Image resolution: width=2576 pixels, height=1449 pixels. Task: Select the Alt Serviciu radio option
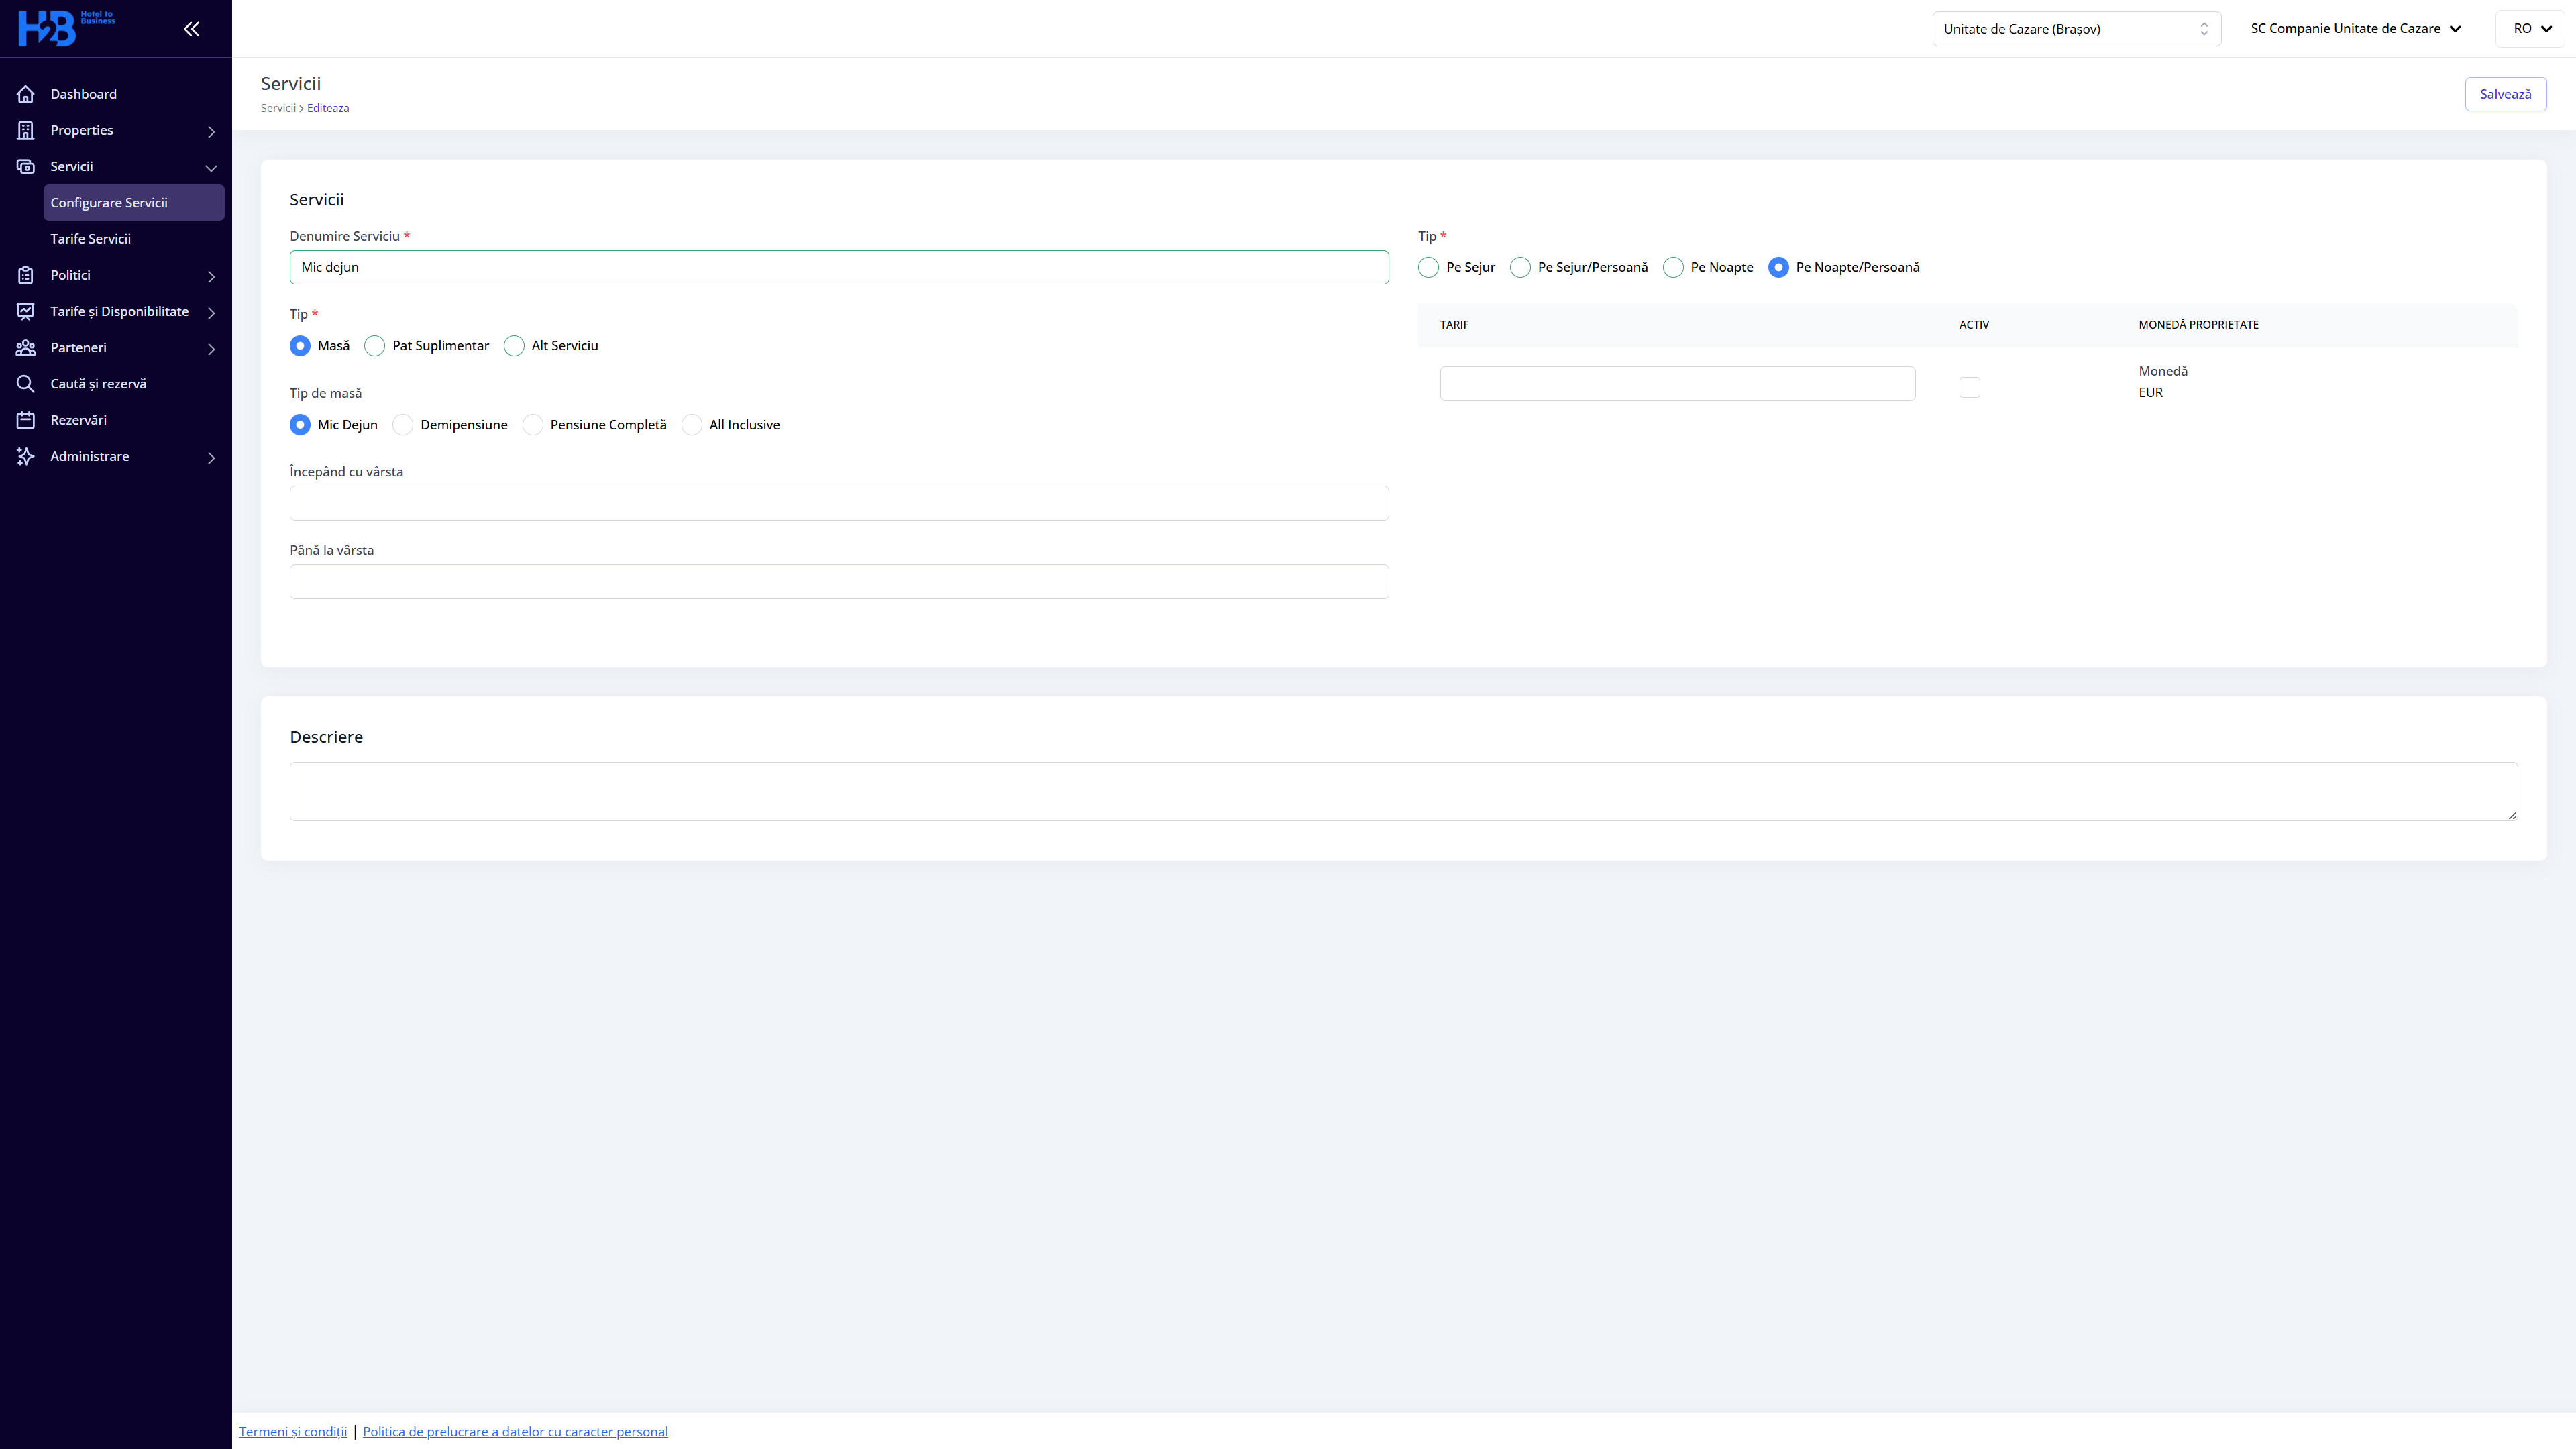(x=514, y=346)
